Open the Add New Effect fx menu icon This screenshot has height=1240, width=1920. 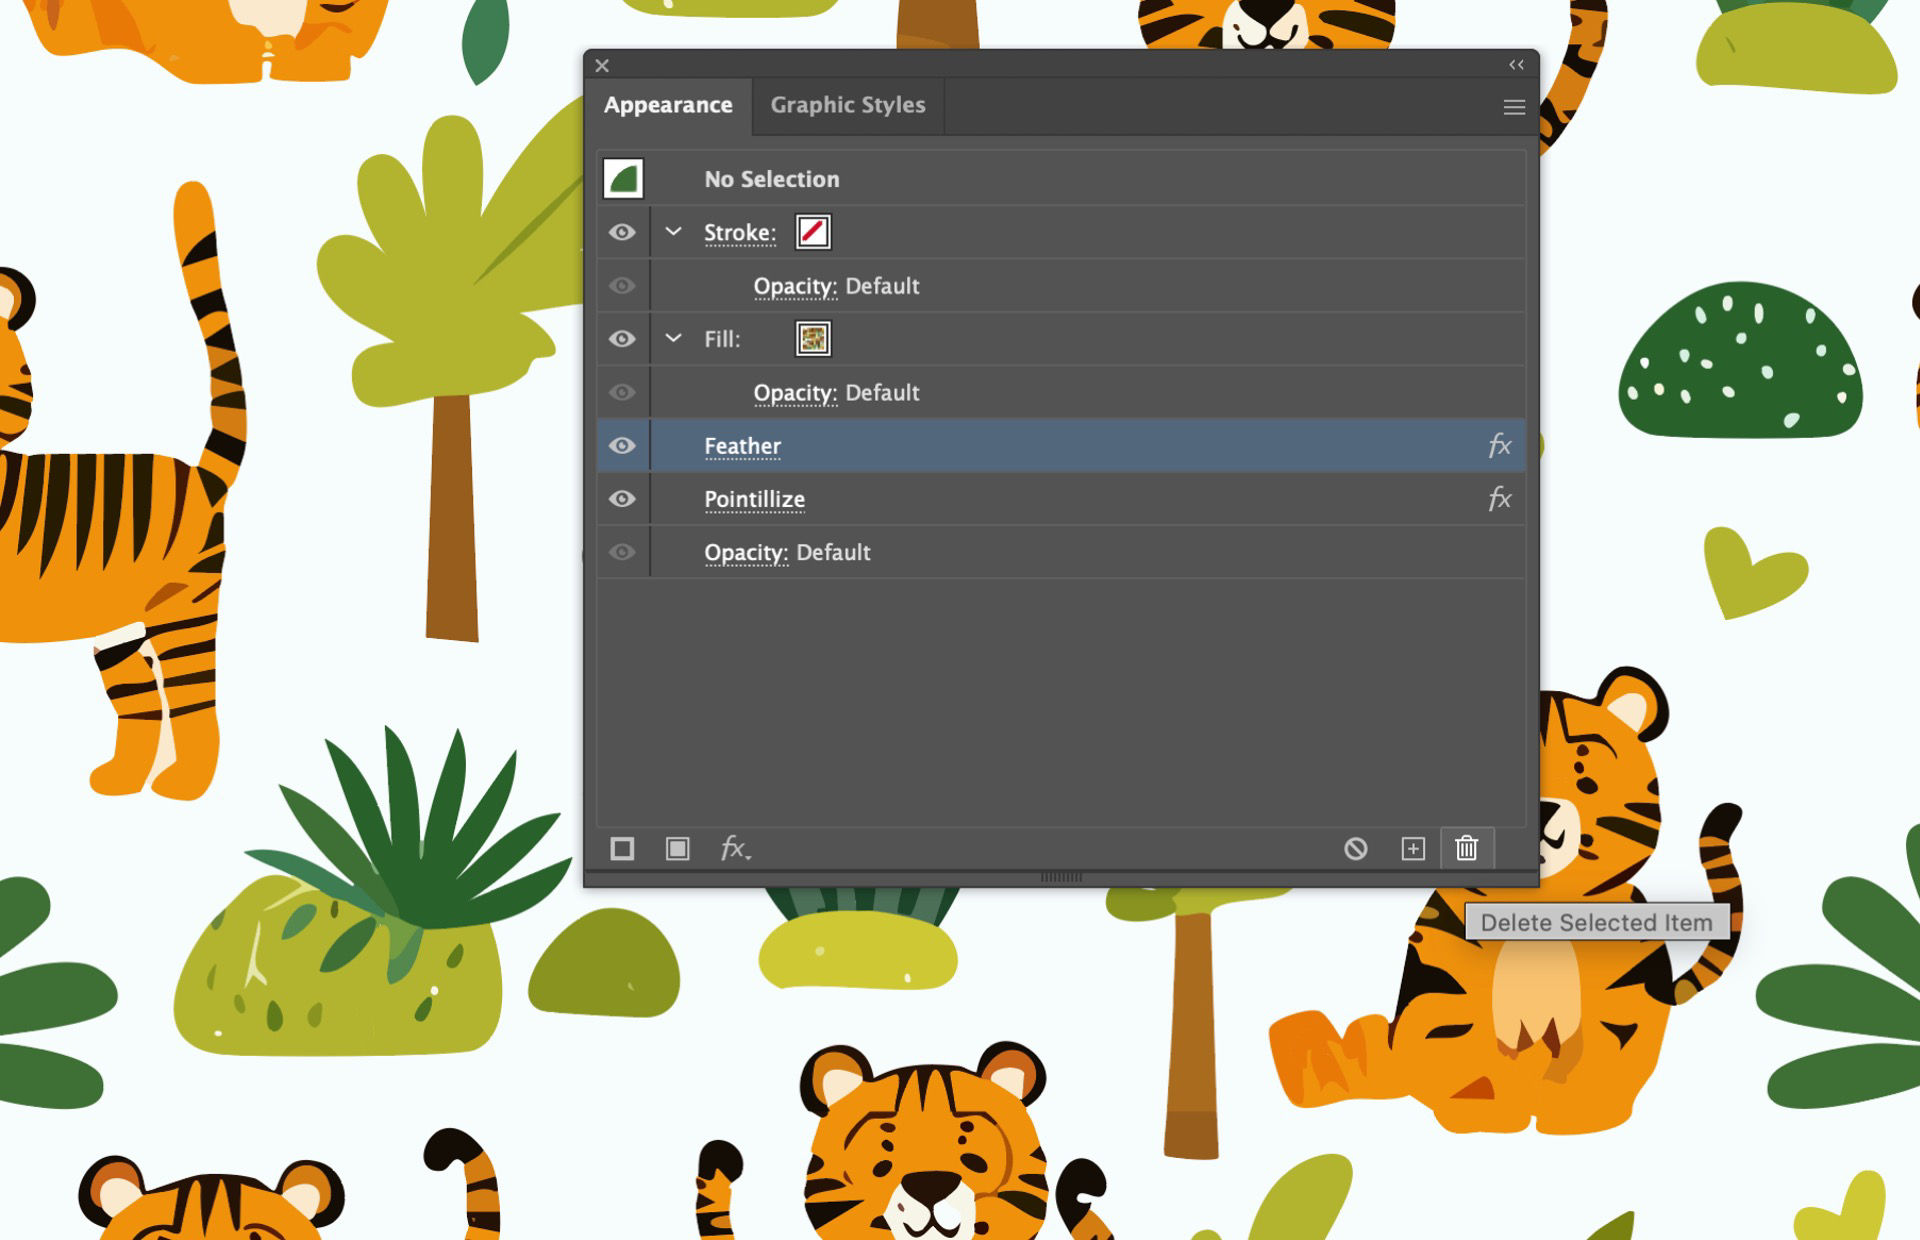(x=736, y=848)
